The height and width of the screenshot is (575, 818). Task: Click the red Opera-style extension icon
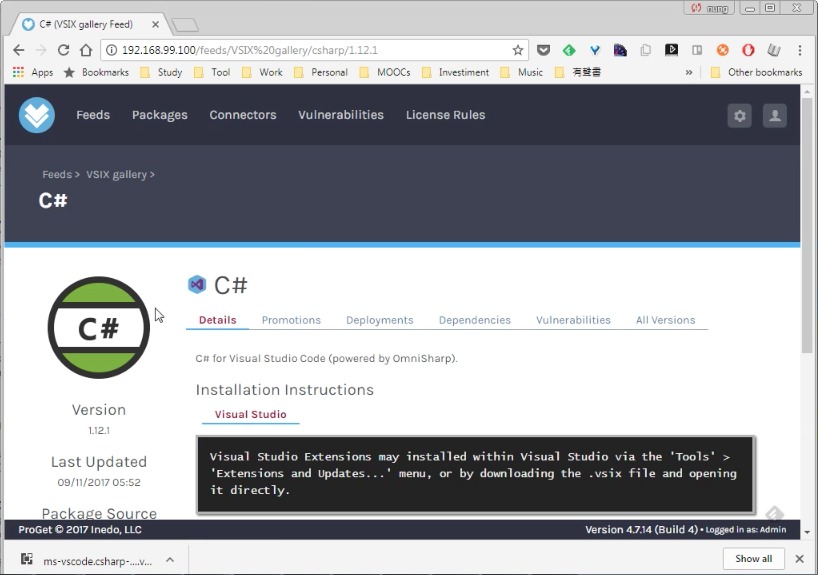click(748, 50)
